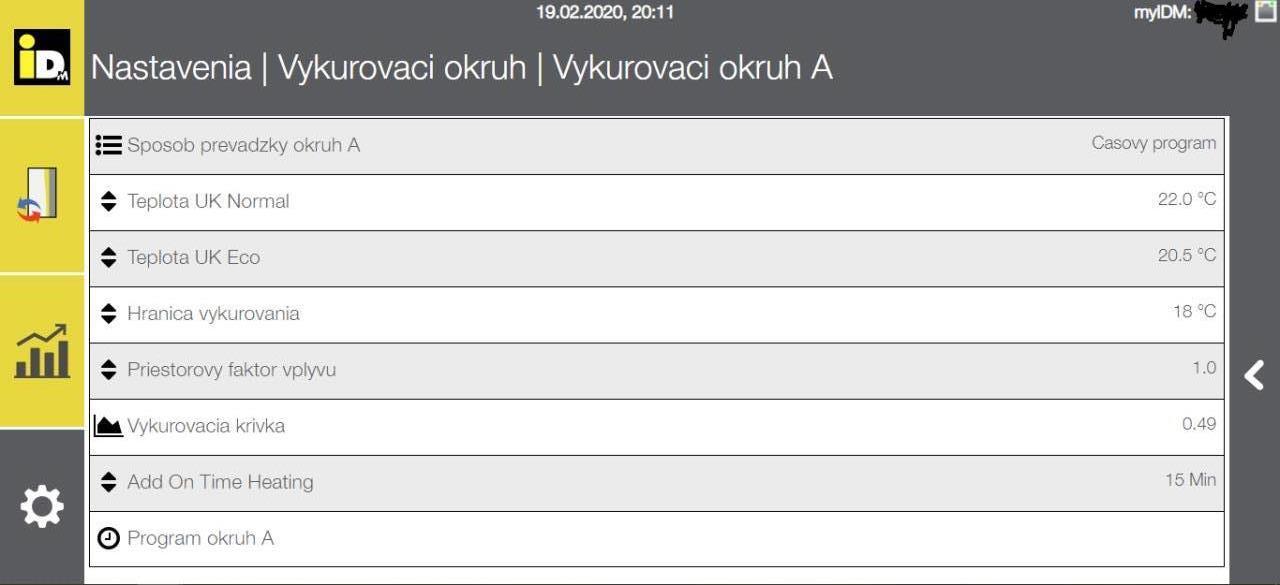The image size is (1280, 585).
Task: Adjust Priestorovy faktor vplyvu stepper arrows
Action: (x=109, y=369)
